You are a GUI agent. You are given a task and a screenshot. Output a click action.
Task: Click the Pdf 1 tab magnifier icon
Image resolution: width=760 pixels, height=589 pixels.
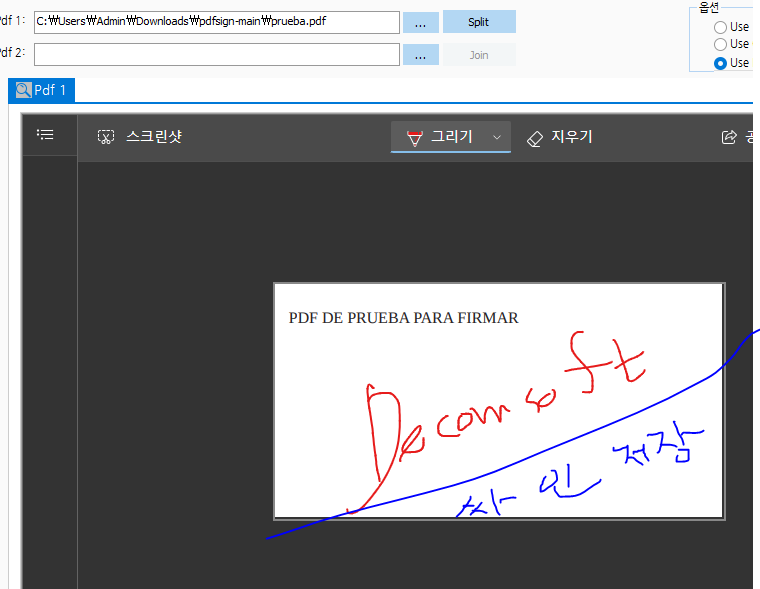[x=23, y=90]
